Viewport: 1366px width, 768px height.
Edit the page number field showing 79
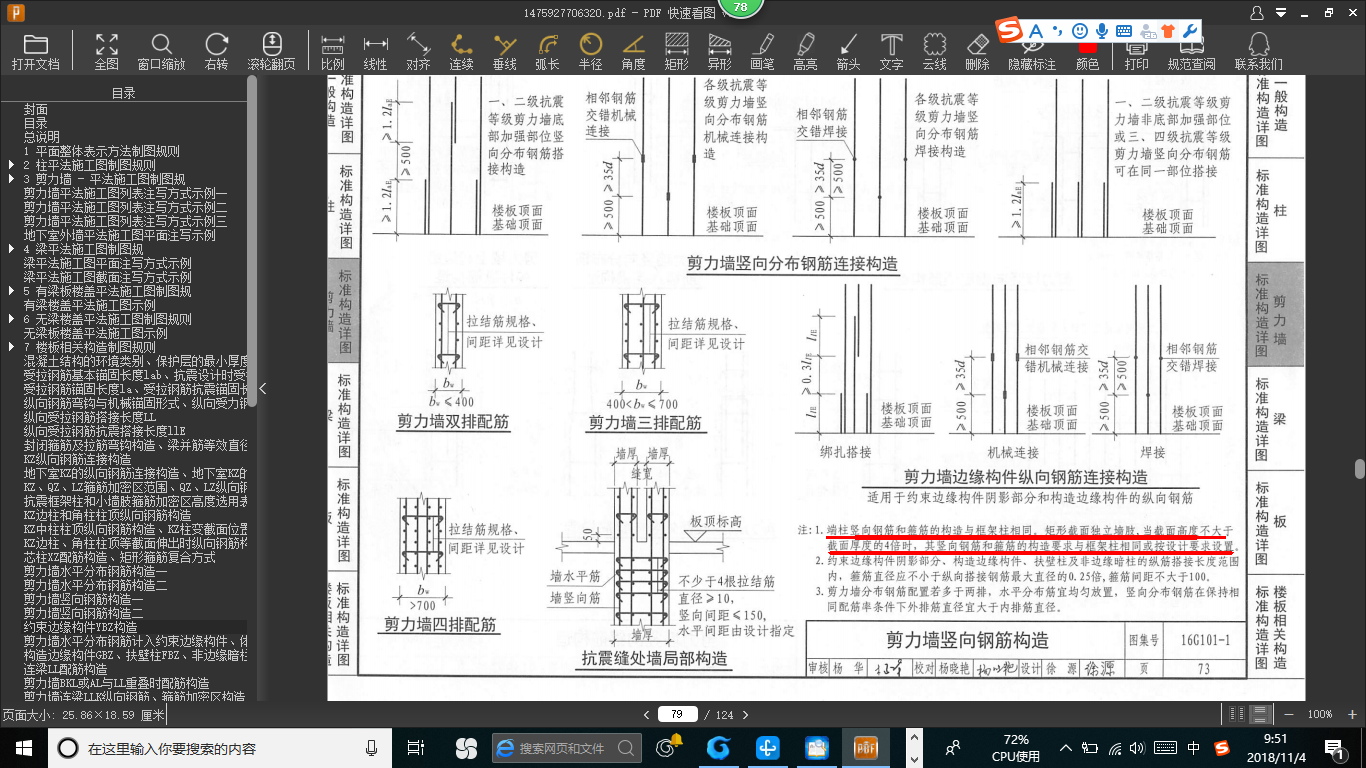pos(678,714)
